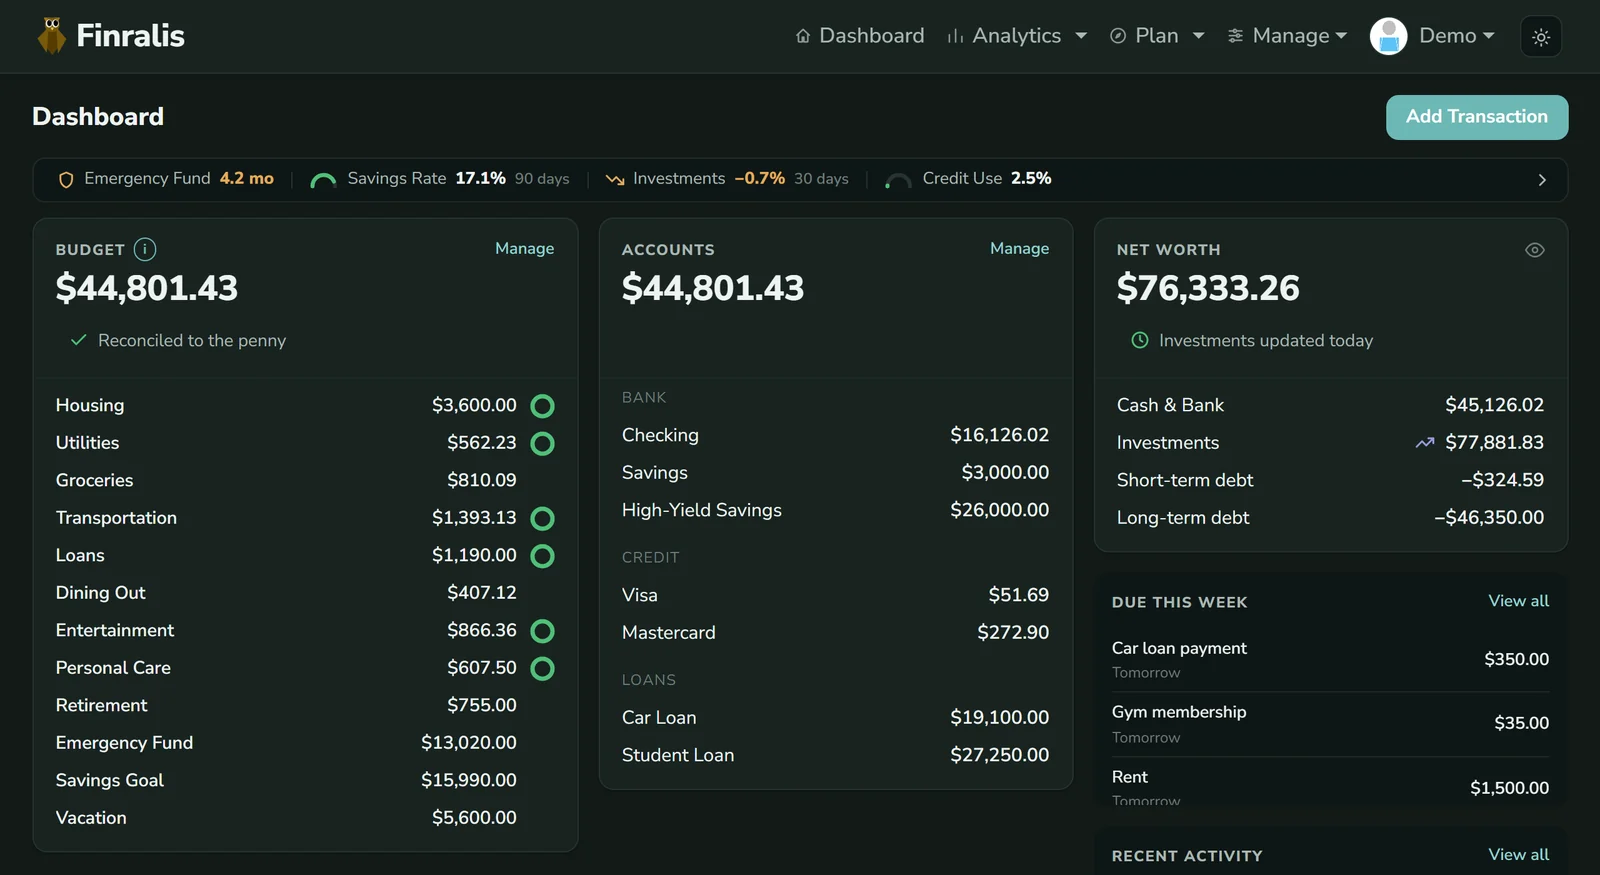
Task: Click the Long-term debt net worth row
Action: click(x=1330, y=518)
